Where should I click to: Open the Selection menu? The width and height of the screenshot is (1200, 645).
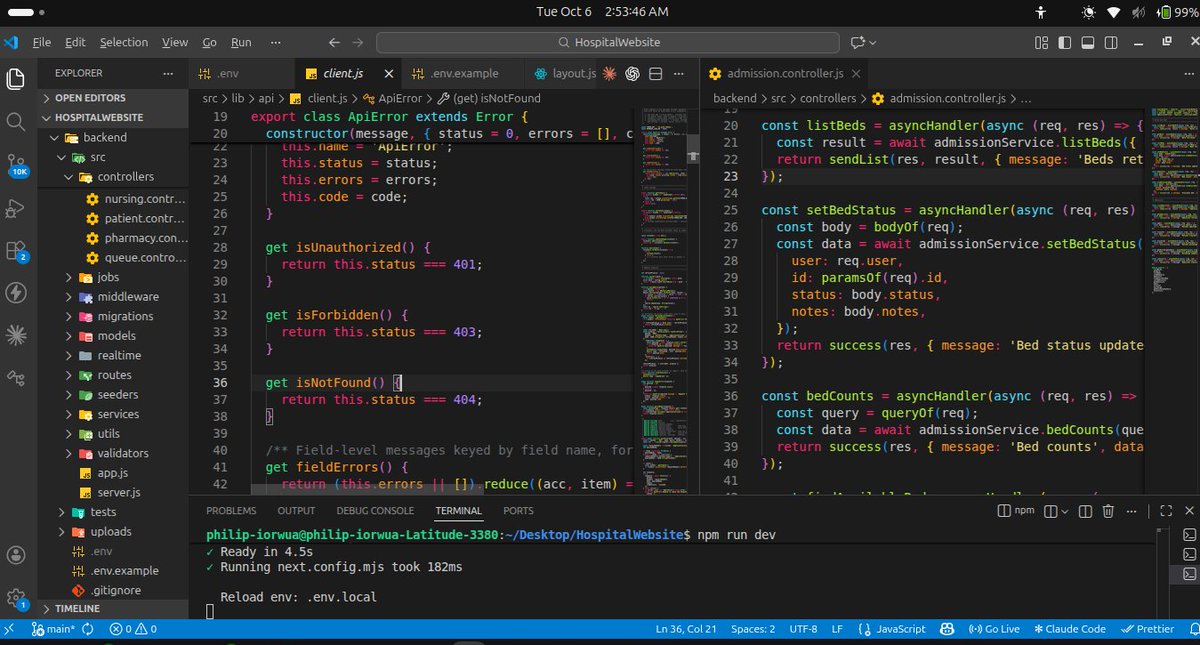124,42
